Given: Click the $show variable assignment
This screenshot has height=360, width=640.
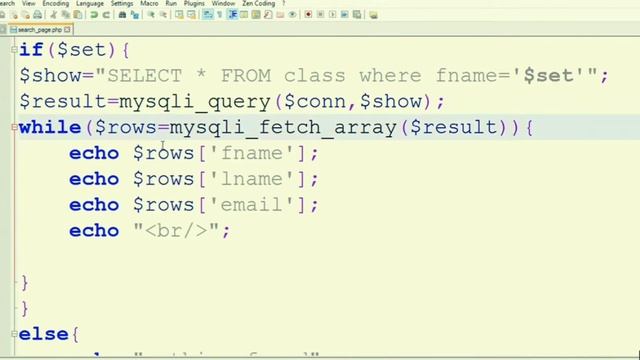Looking at the screenshot, I should 50,76.
